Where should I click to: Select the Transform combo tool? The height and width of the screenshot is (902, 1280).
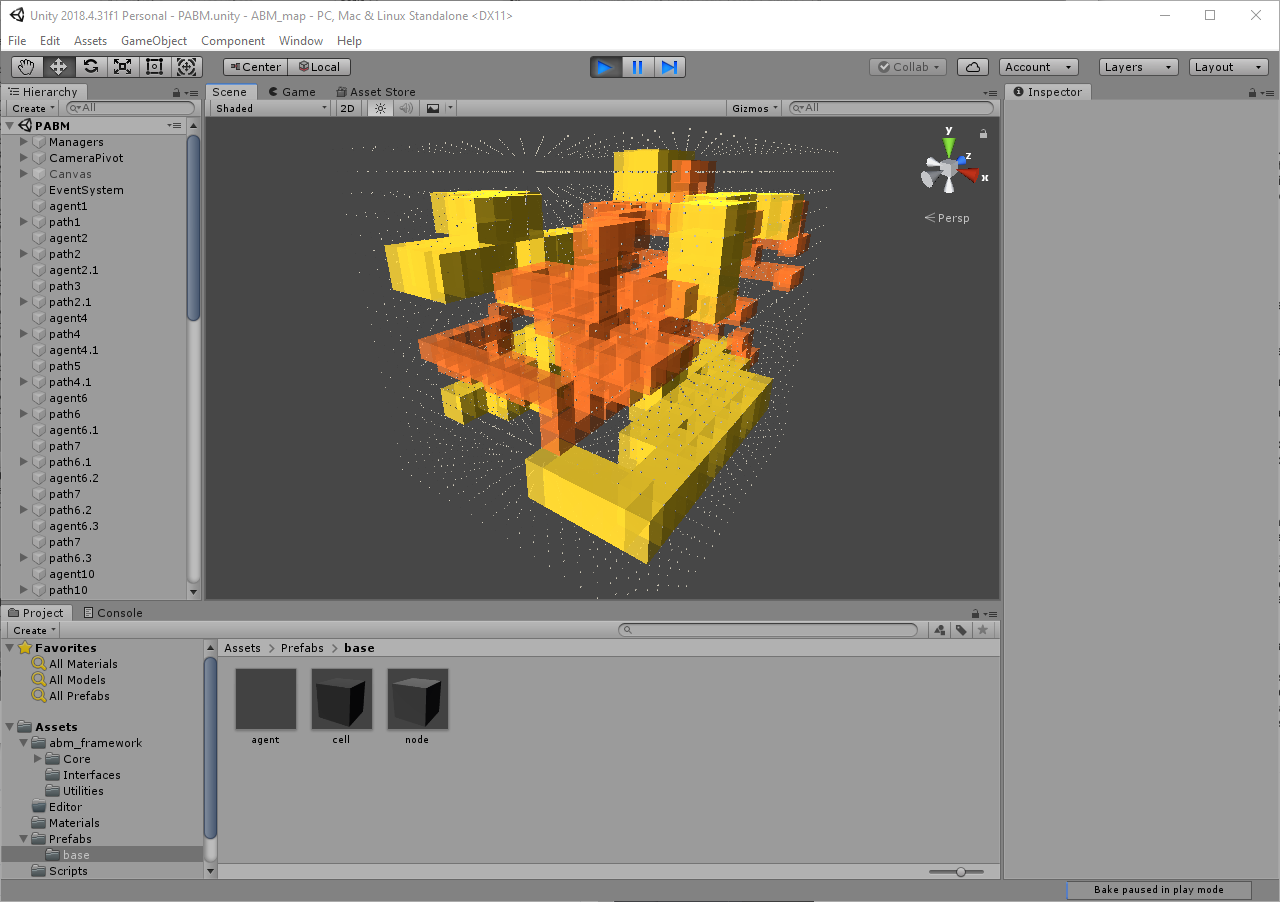[x=186, y=66]
